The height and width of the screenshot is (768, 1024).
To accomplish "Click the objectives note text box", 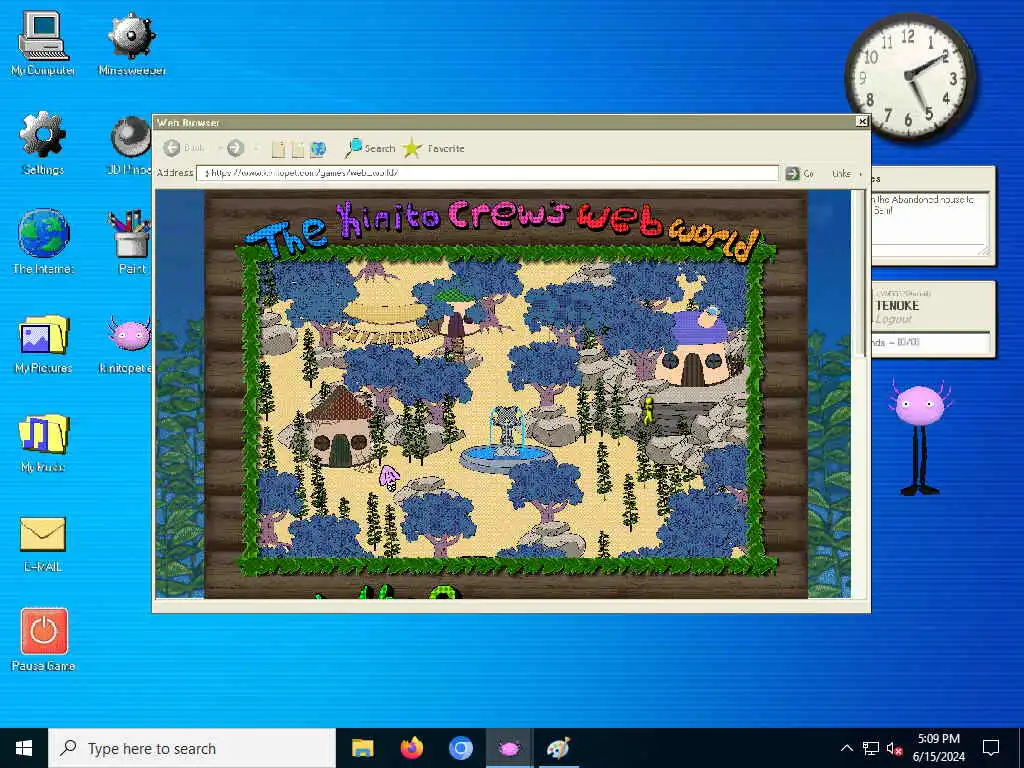I will tap(930, 223).
